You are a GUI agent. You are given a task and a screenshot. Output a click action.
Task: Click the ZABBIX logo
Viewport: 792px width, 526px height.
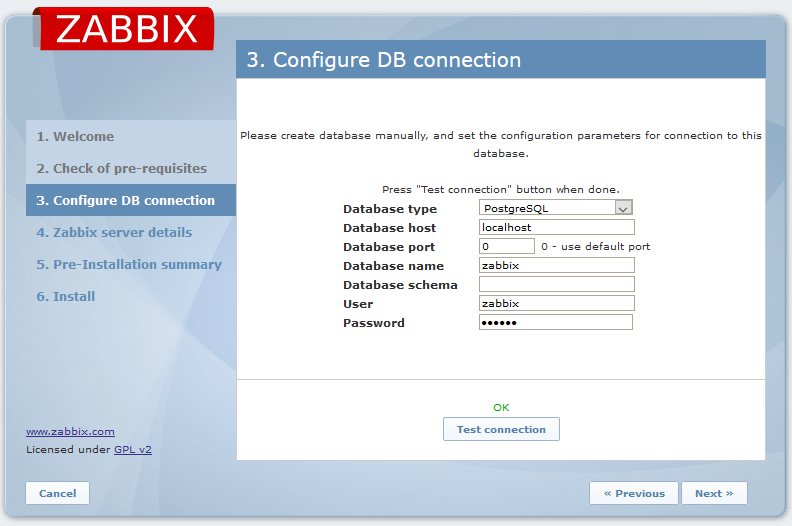tap(125, 29)
